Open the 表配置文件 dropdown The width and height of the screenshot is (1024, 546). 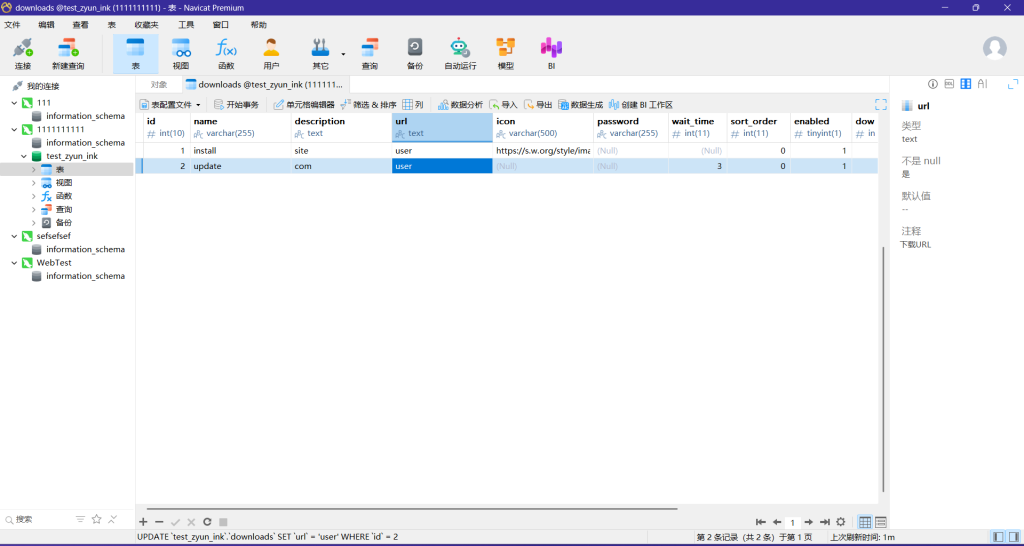pyautogui.click(x=170, y=105)
